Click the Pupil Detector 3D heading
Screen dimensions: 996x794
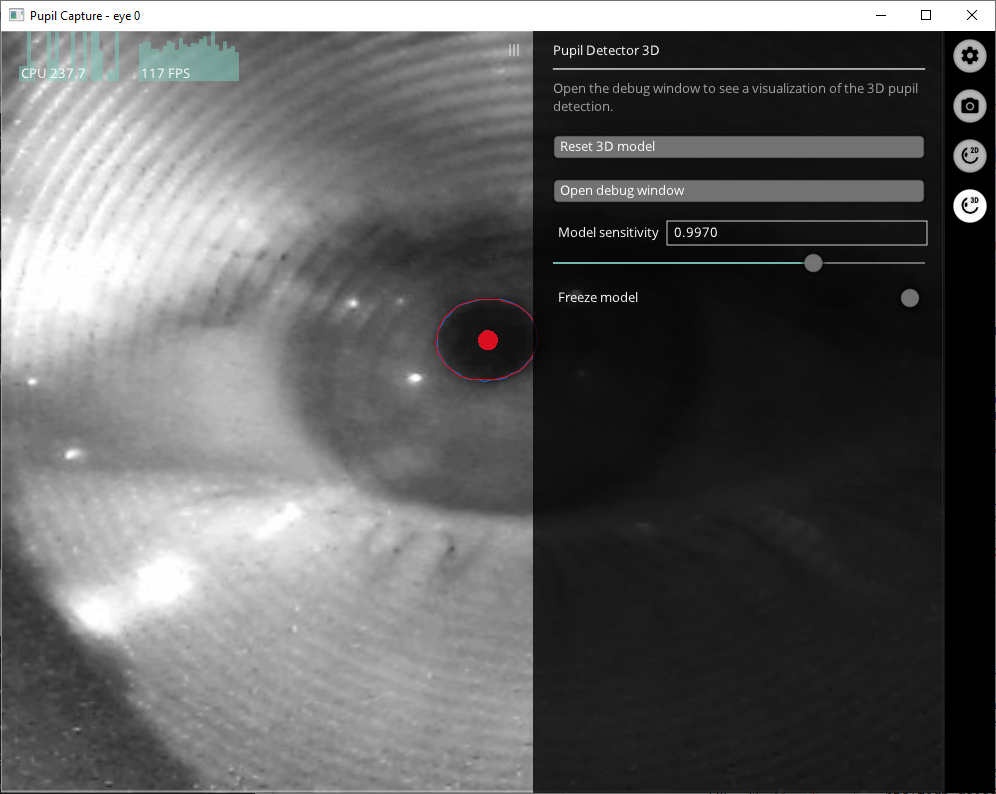pos(606,50)
